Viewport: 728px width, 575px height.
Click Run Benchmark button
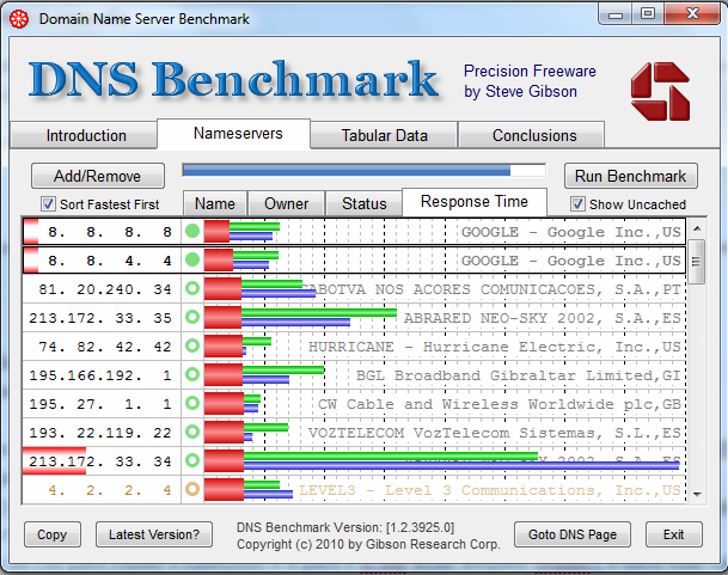click(630, 176)
